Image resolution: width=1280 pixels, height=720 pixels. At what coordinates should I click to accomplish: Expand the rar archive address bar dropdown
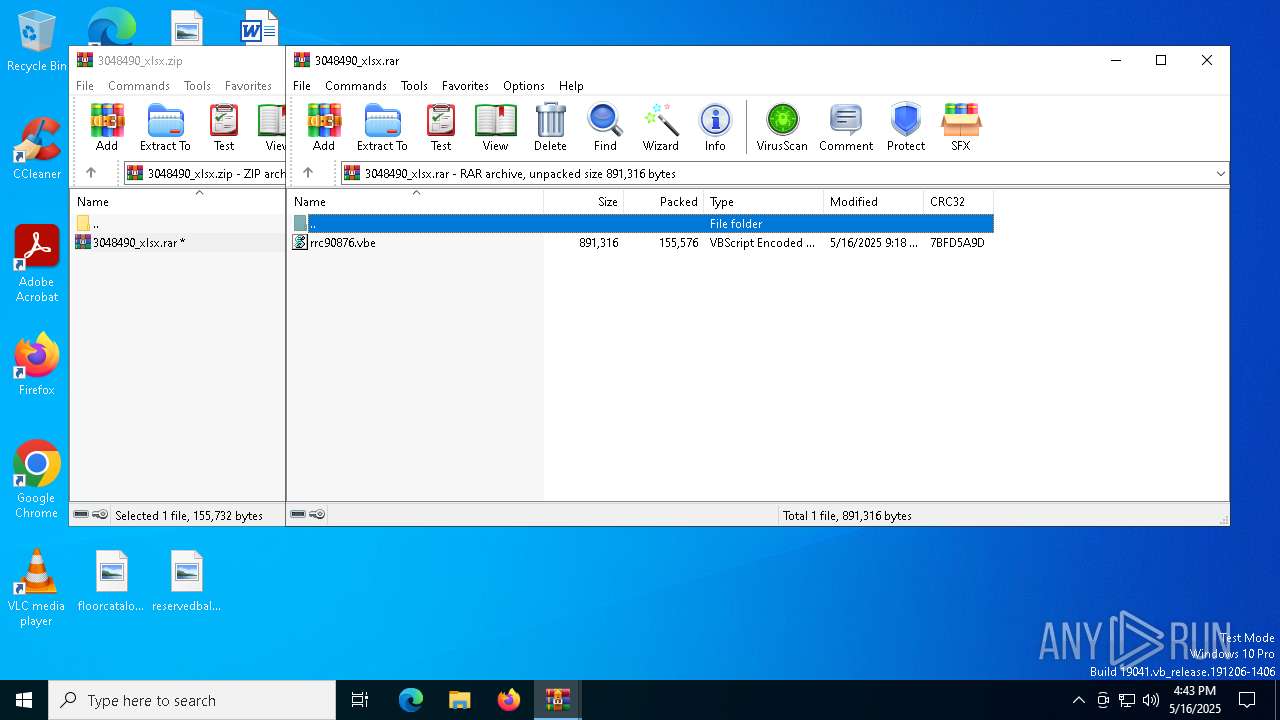tap(1220, 173)
